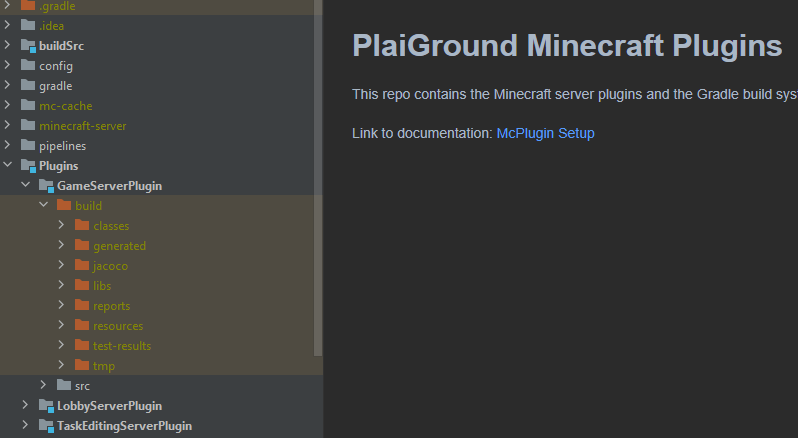This screenshot has height=438, width=798.
Task: Expand the config folder
Action: click(x=7, y=65)
